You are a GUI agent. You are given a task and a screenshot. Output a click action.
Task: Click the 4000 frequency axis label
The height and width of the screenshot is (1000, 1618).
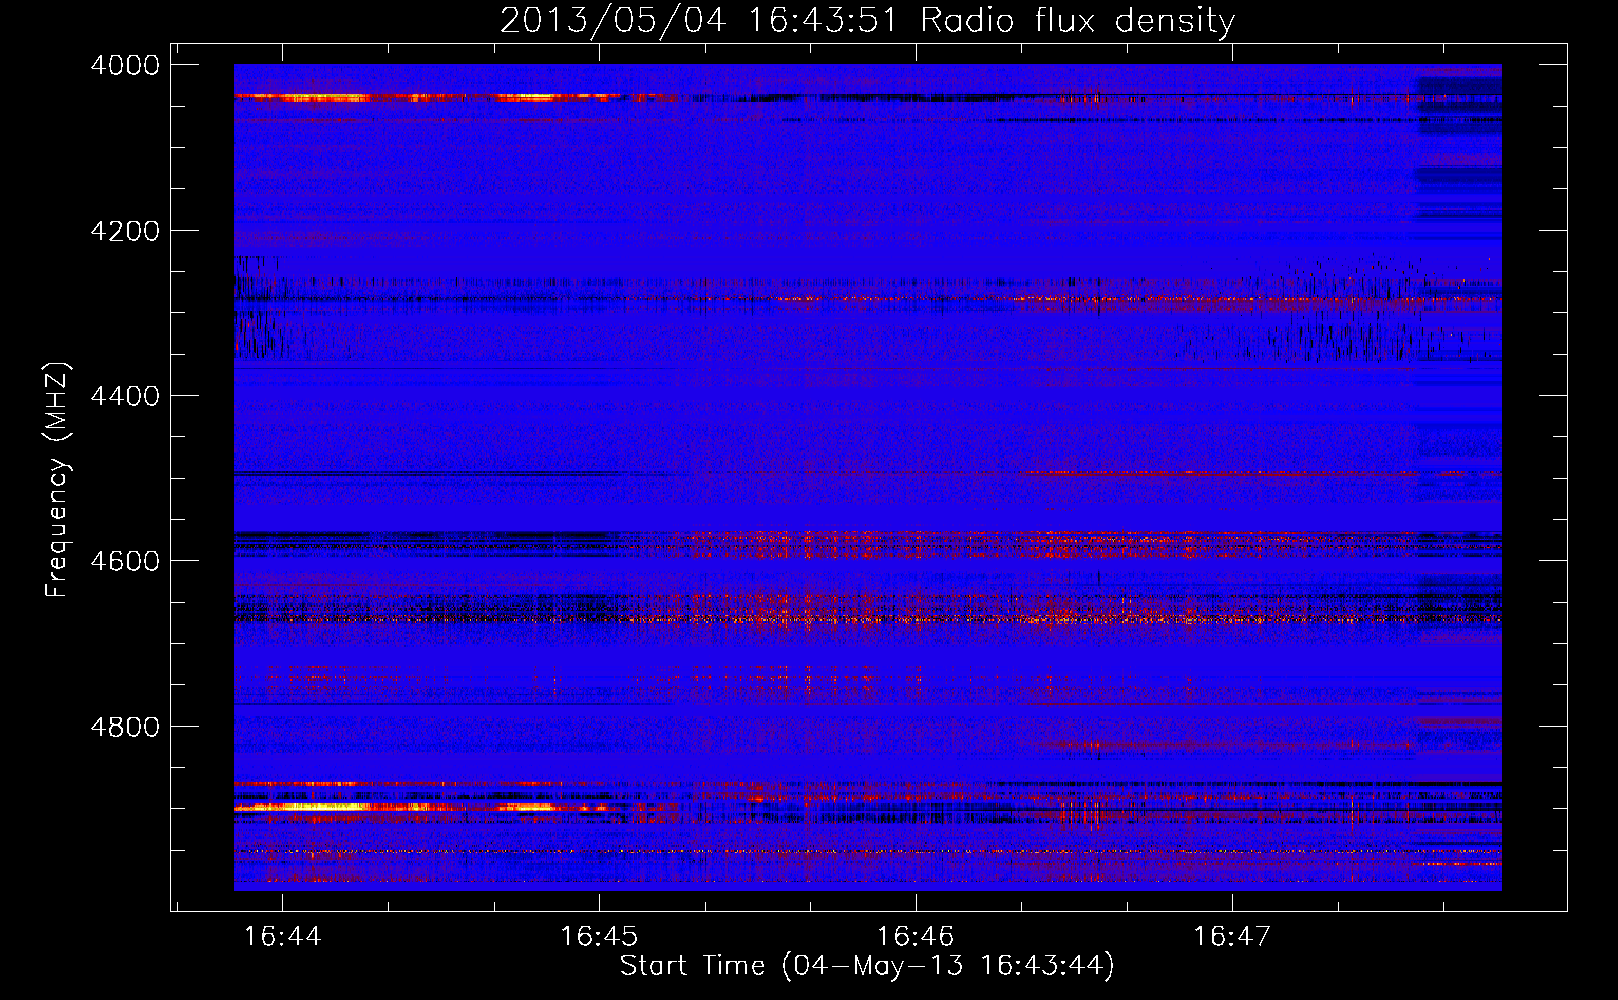pyautogui.click(x=125, y=65)
